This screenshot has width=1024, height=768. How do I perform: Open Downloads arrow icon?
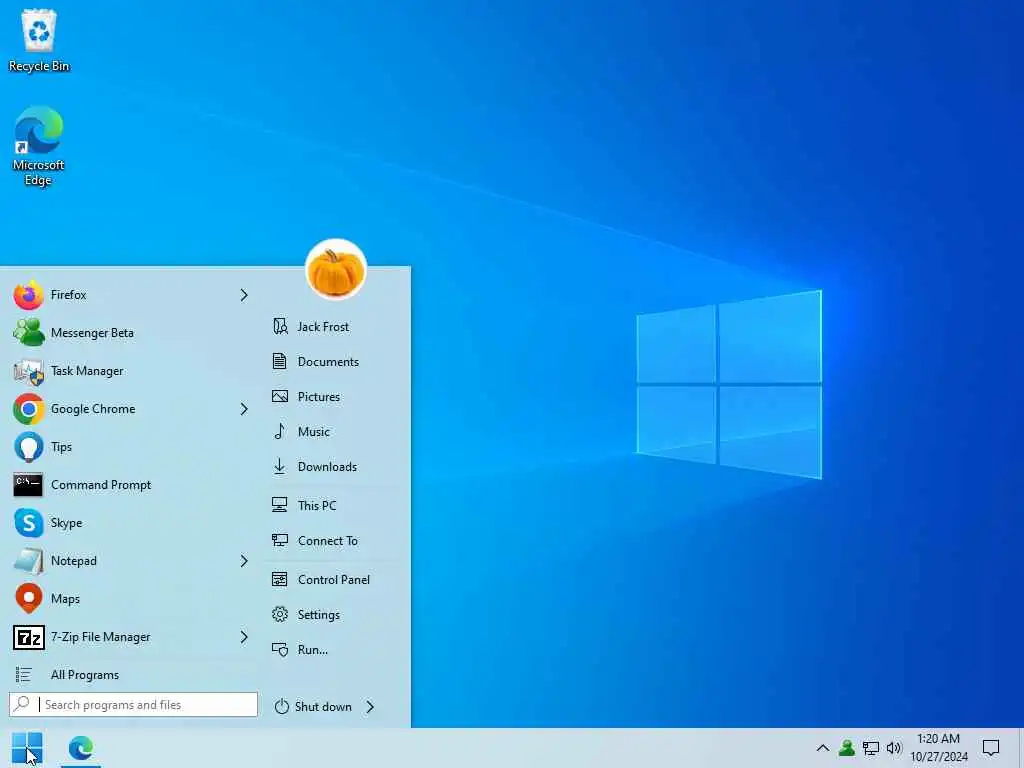280,466
